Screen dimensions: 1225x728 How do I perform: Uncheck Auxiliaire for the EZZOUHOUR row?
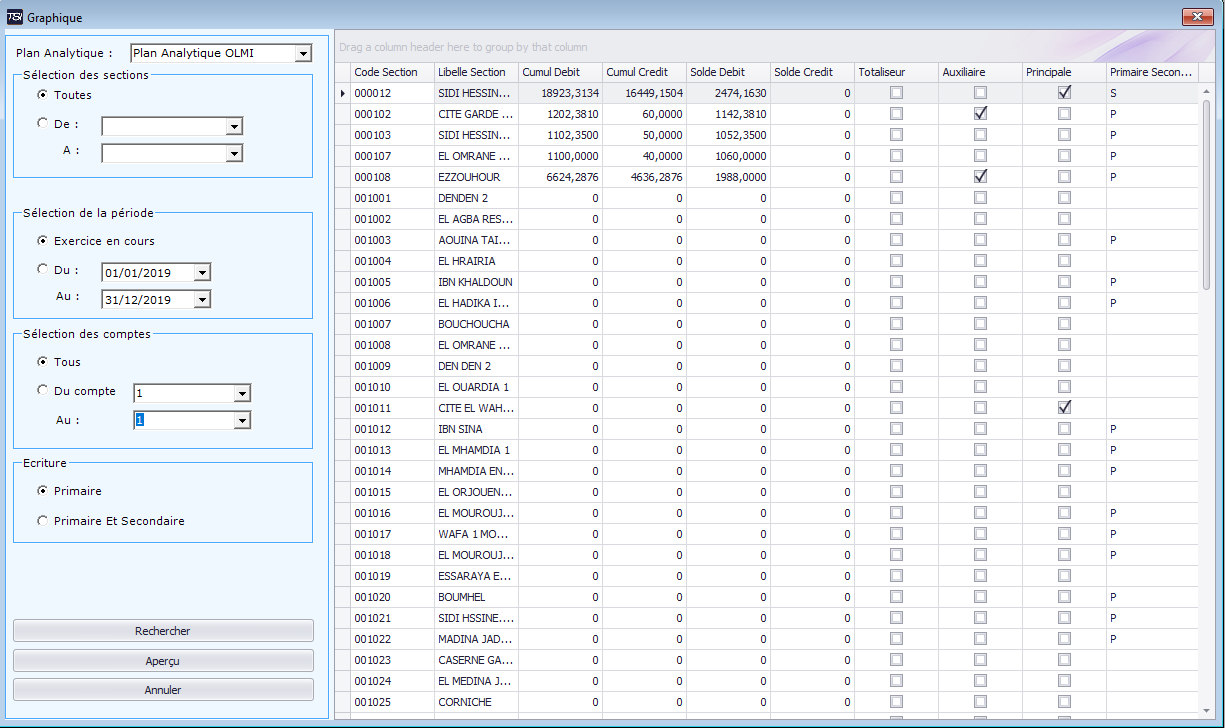coord(980,177)
